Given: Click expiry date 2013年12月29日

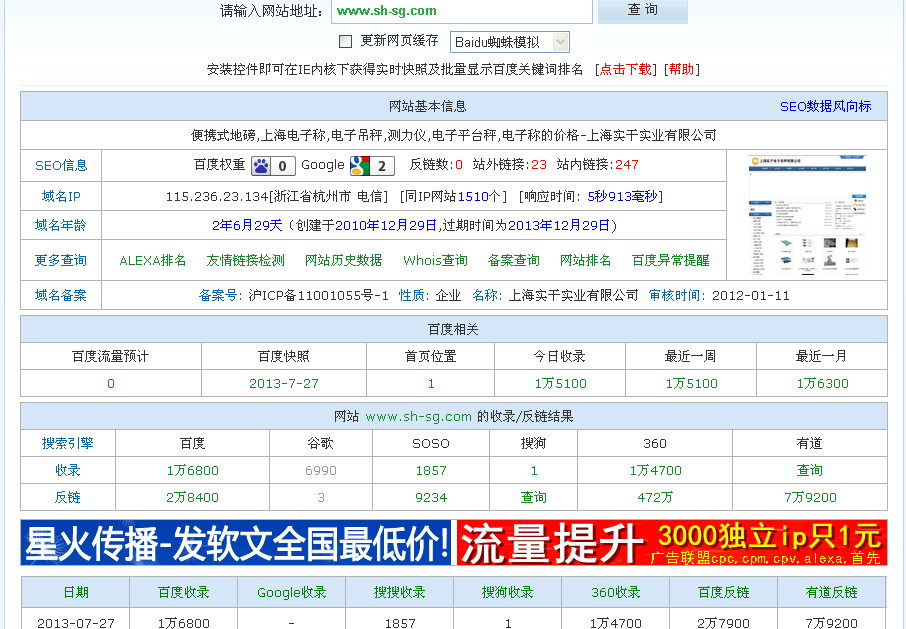Looking at the screenshot, I should point(559,225).
